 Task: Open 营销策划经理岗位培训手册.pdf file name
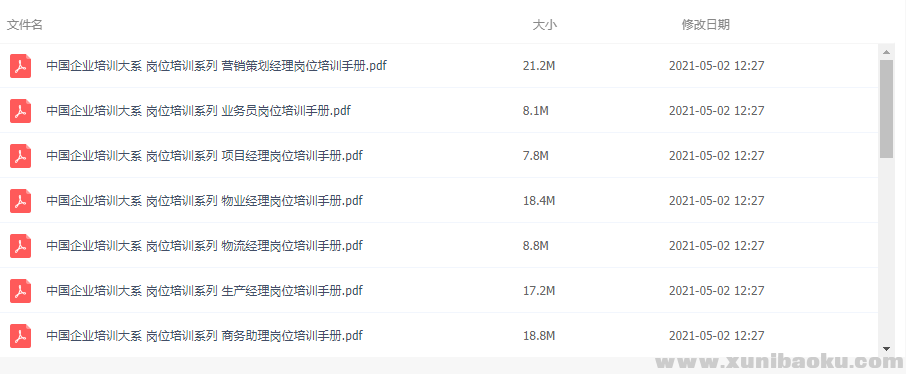(216, 66)
